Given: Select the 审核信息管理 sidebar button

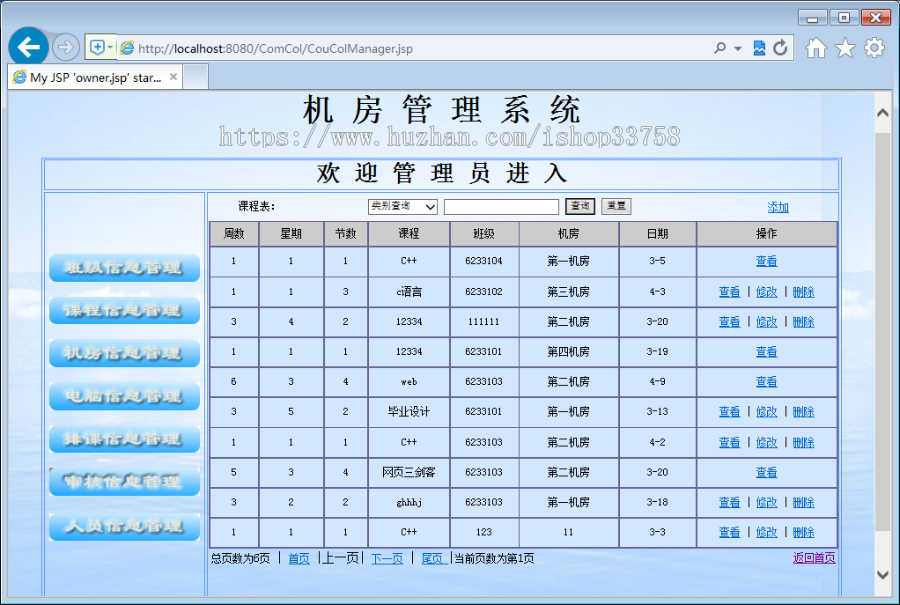Looking at the screenshot, I should pos(123,483).
